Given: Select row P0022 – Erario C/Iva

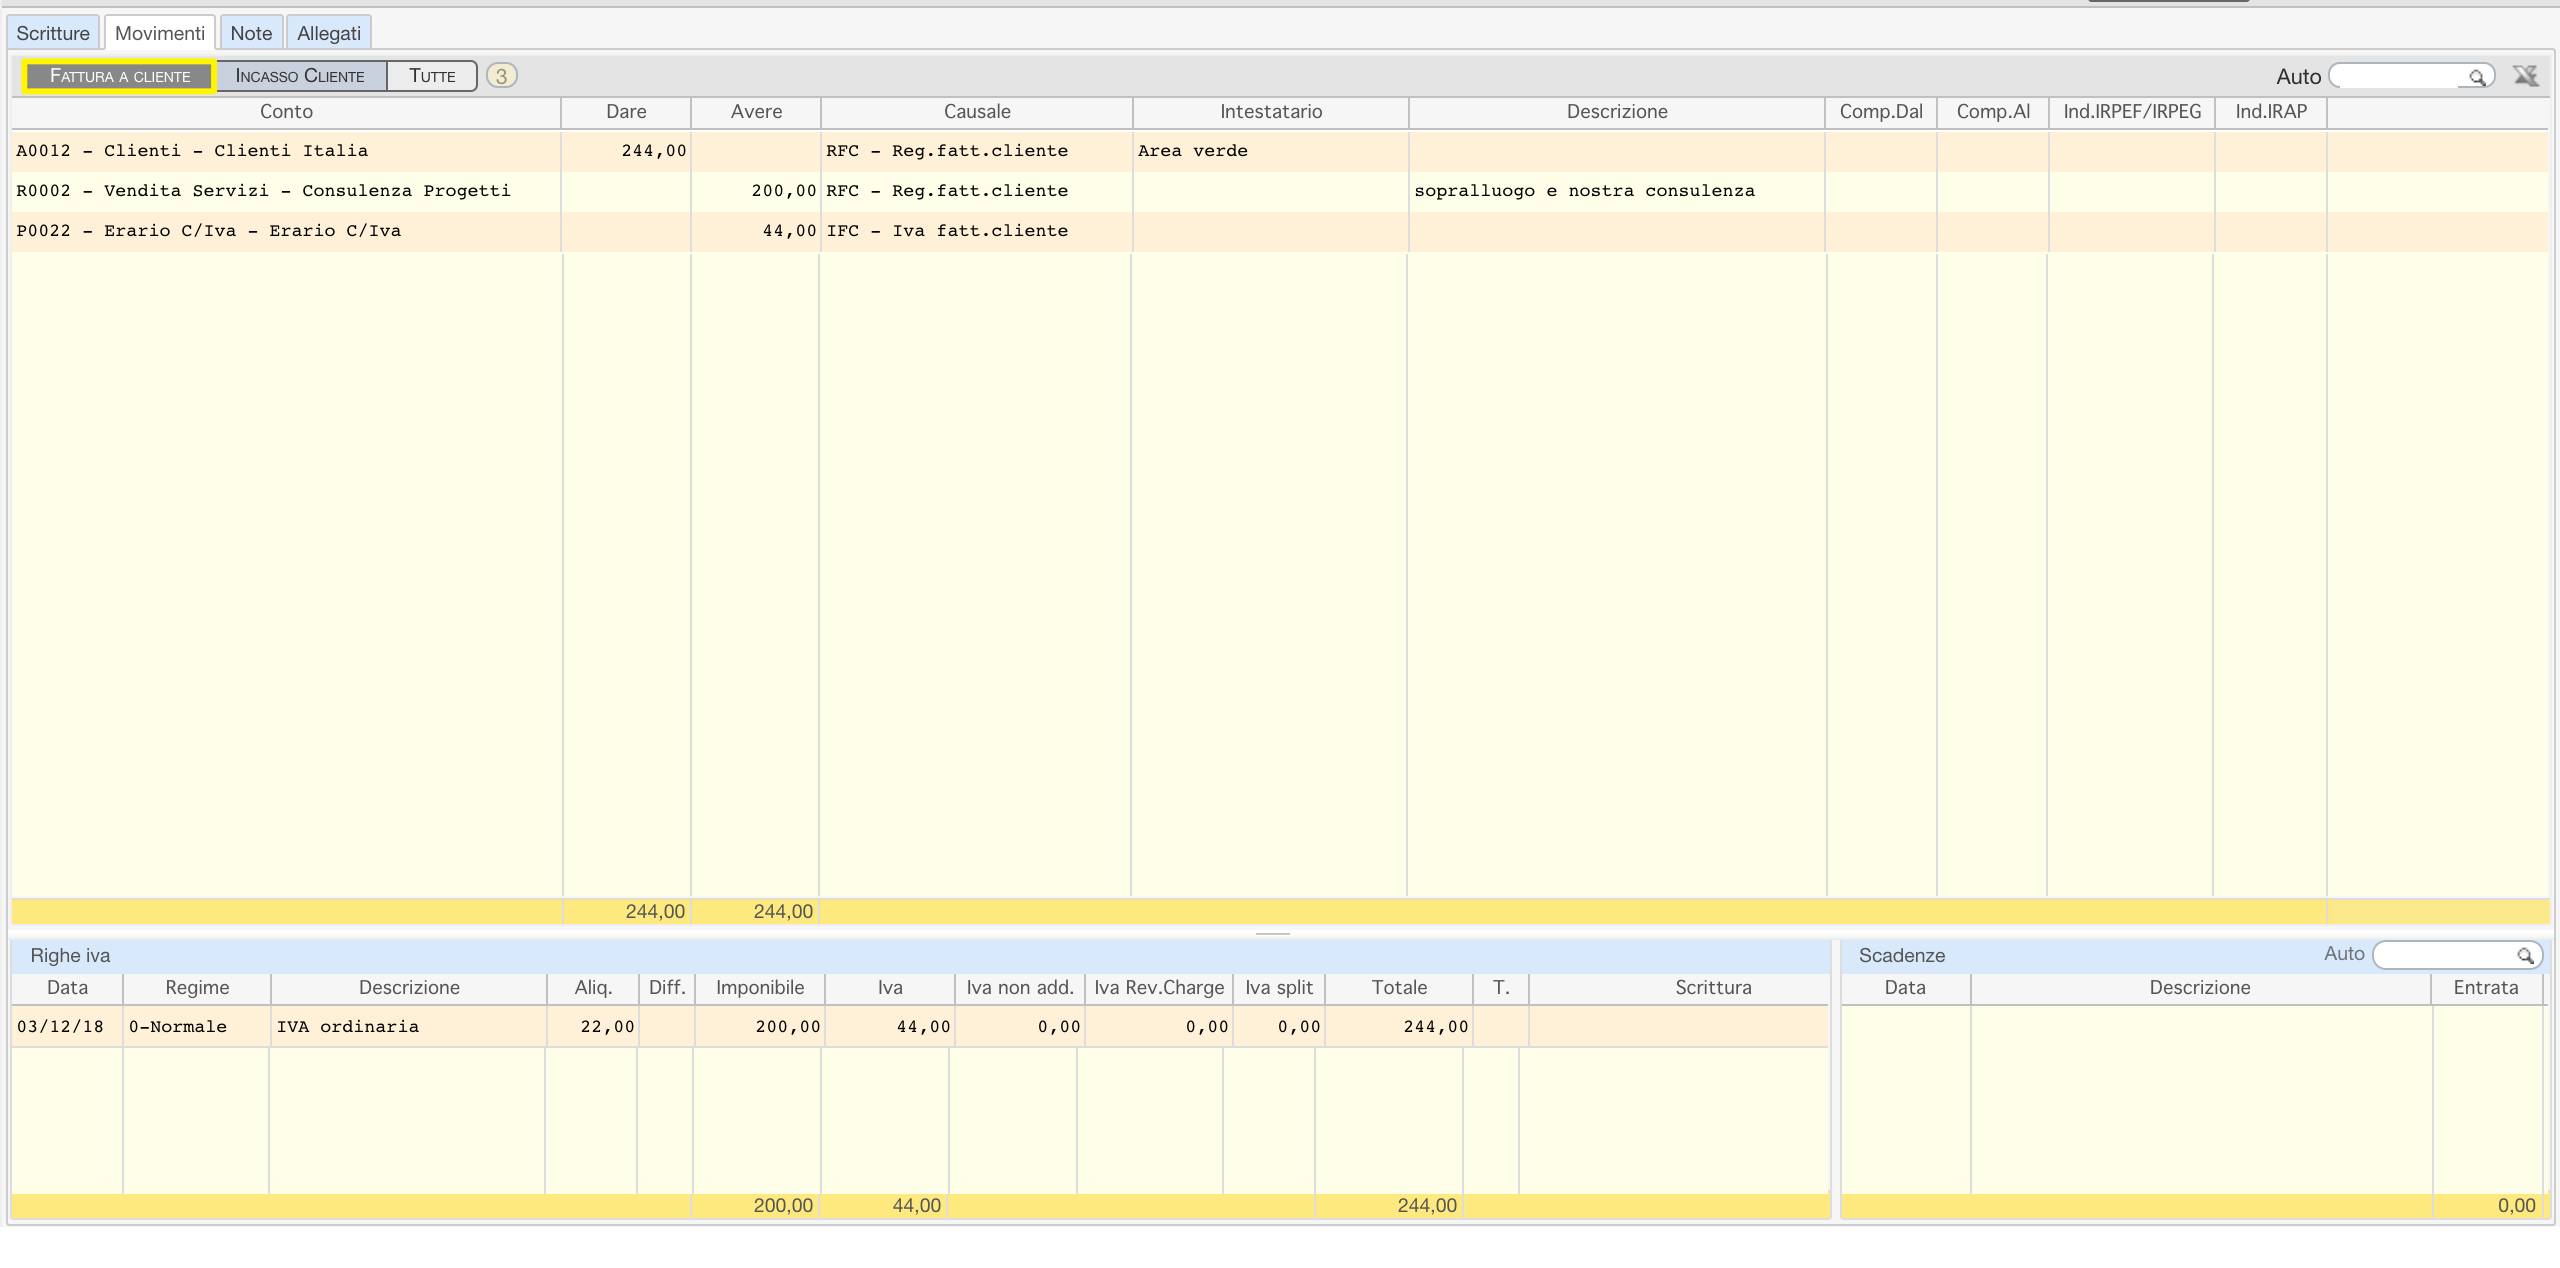Looking at the screenshot, I should (1280, 231).
